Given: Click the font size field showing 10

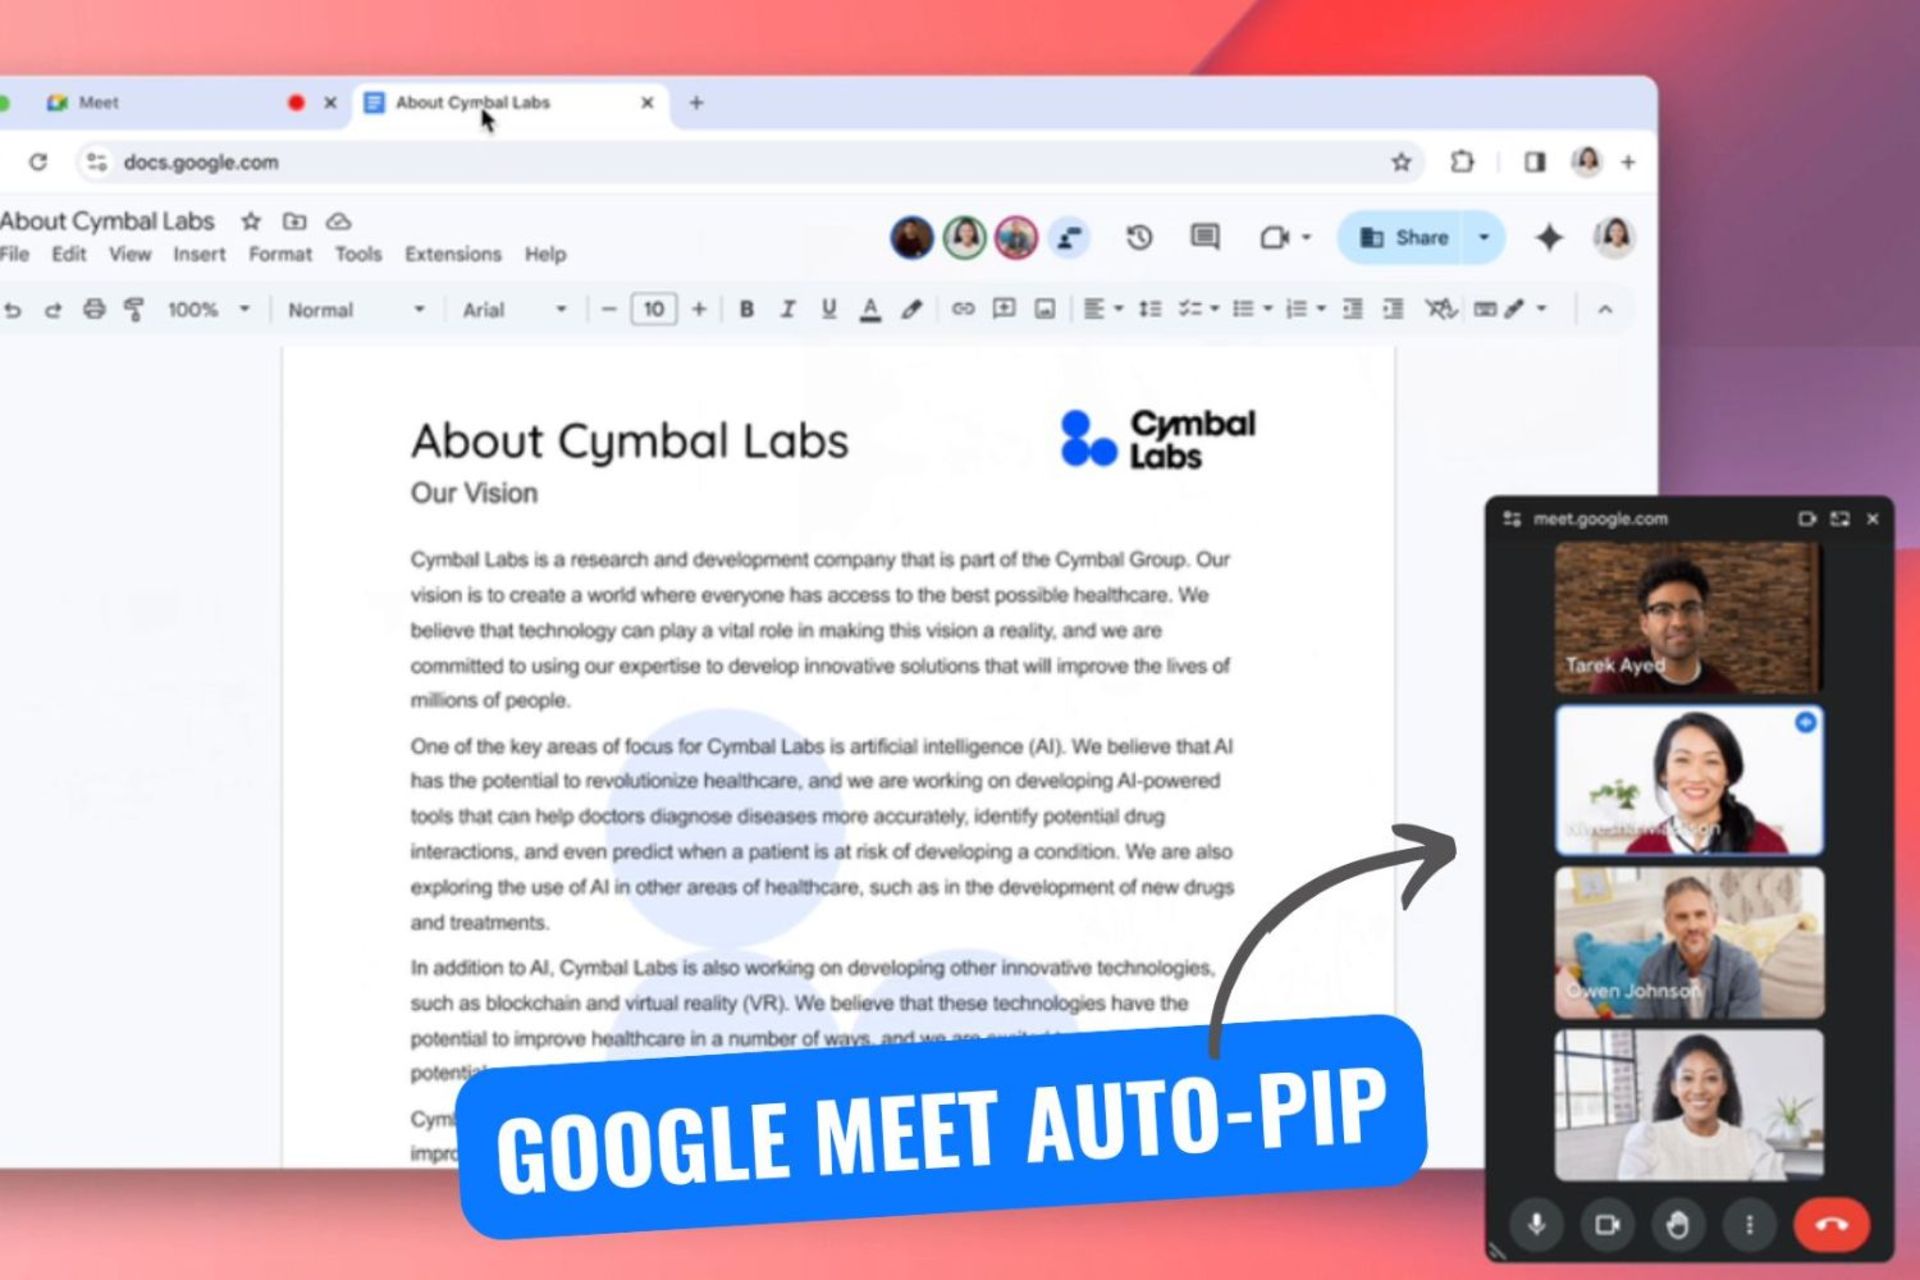Looking at the screenshot, I should click(x=654, y=309).
